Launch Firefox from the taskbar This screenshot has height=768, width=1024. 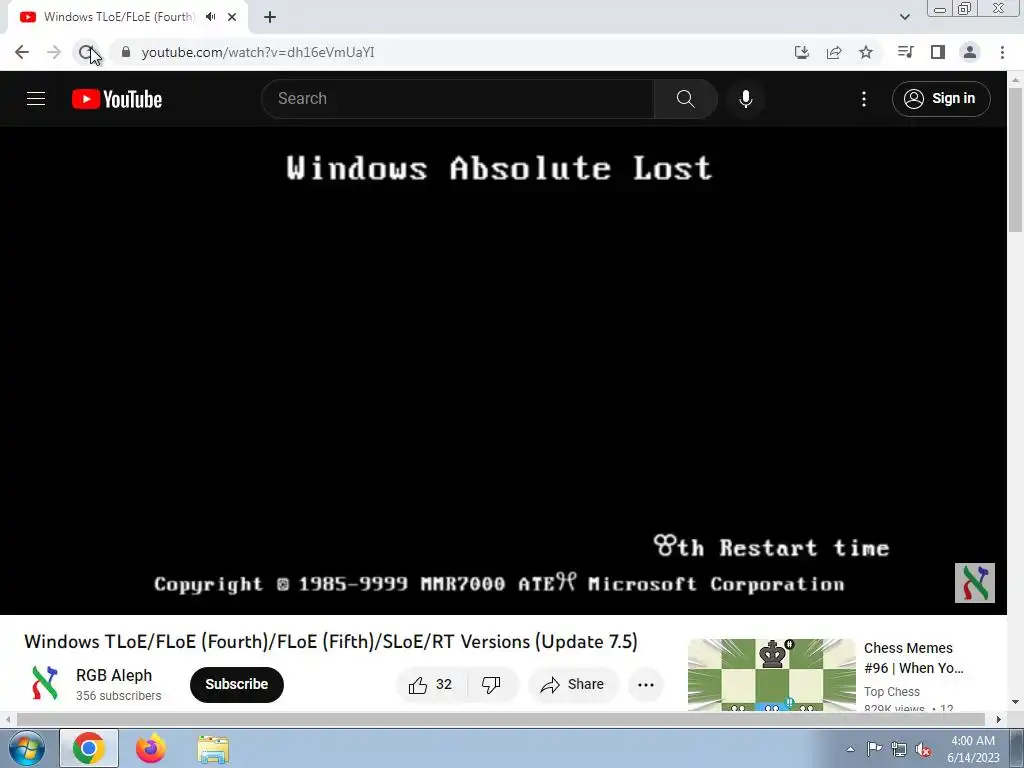click(x=151, y=748)
